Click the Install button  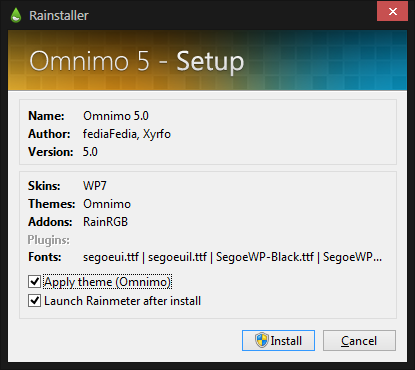click(x=278, y=340)
